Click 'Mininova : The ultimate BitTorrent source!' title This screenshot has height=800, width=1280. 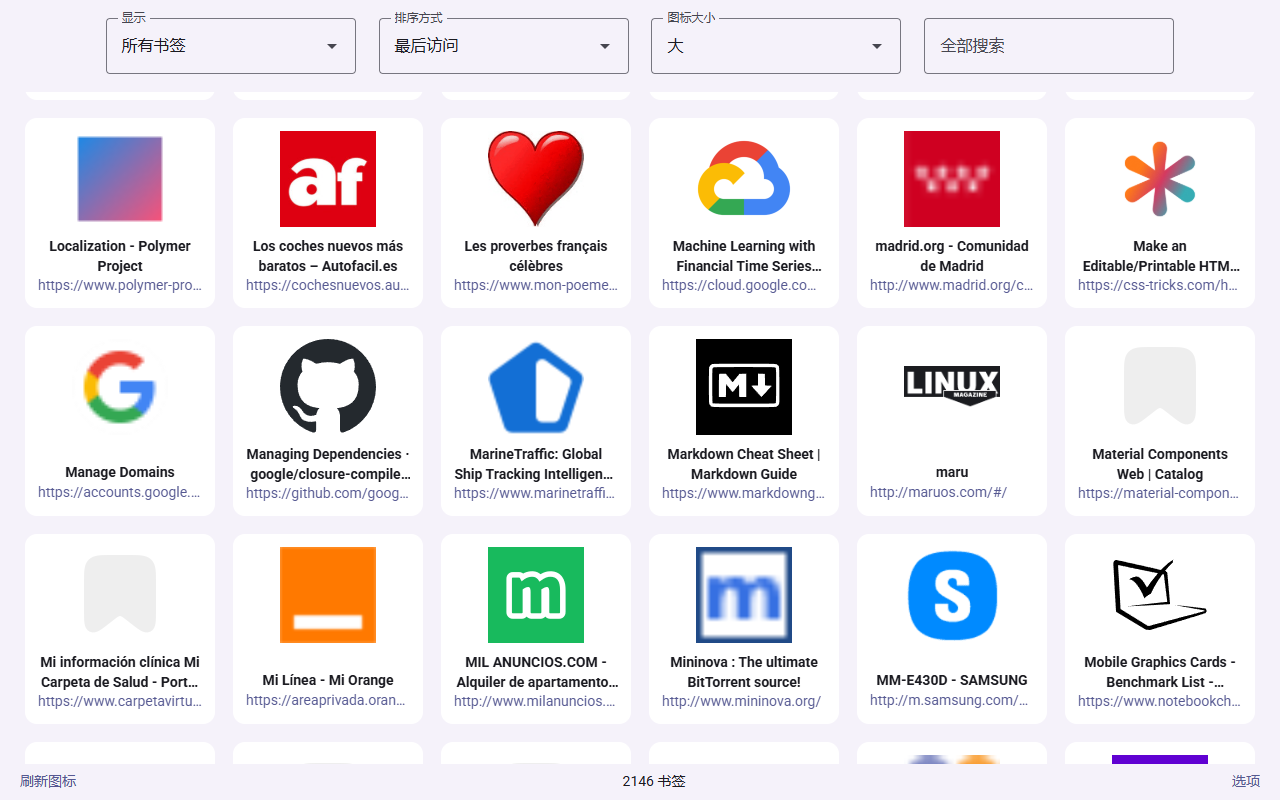pos(744,672)
